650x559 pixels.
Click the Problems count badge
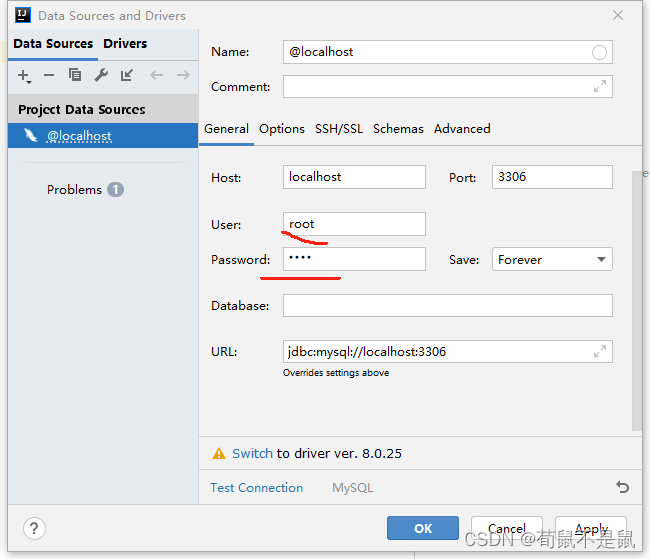point(115,190)
